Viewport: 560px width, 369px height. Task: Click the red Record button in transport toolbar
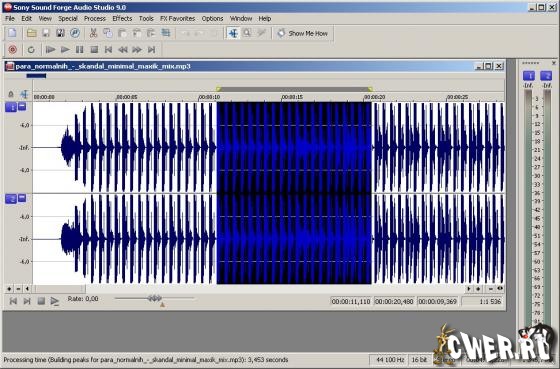pyautogui.click(x=12, y=50)
